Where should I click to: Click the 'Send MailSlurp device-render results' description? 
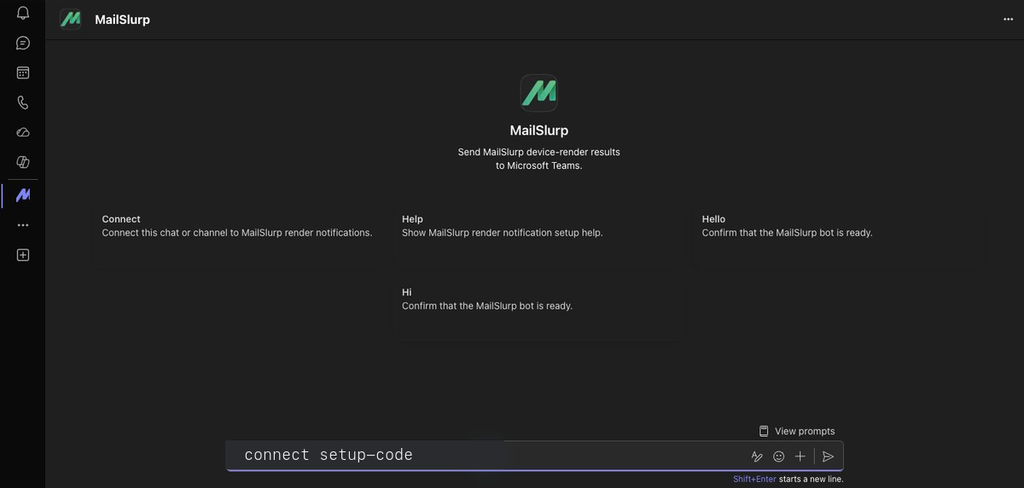pos(539,159)
